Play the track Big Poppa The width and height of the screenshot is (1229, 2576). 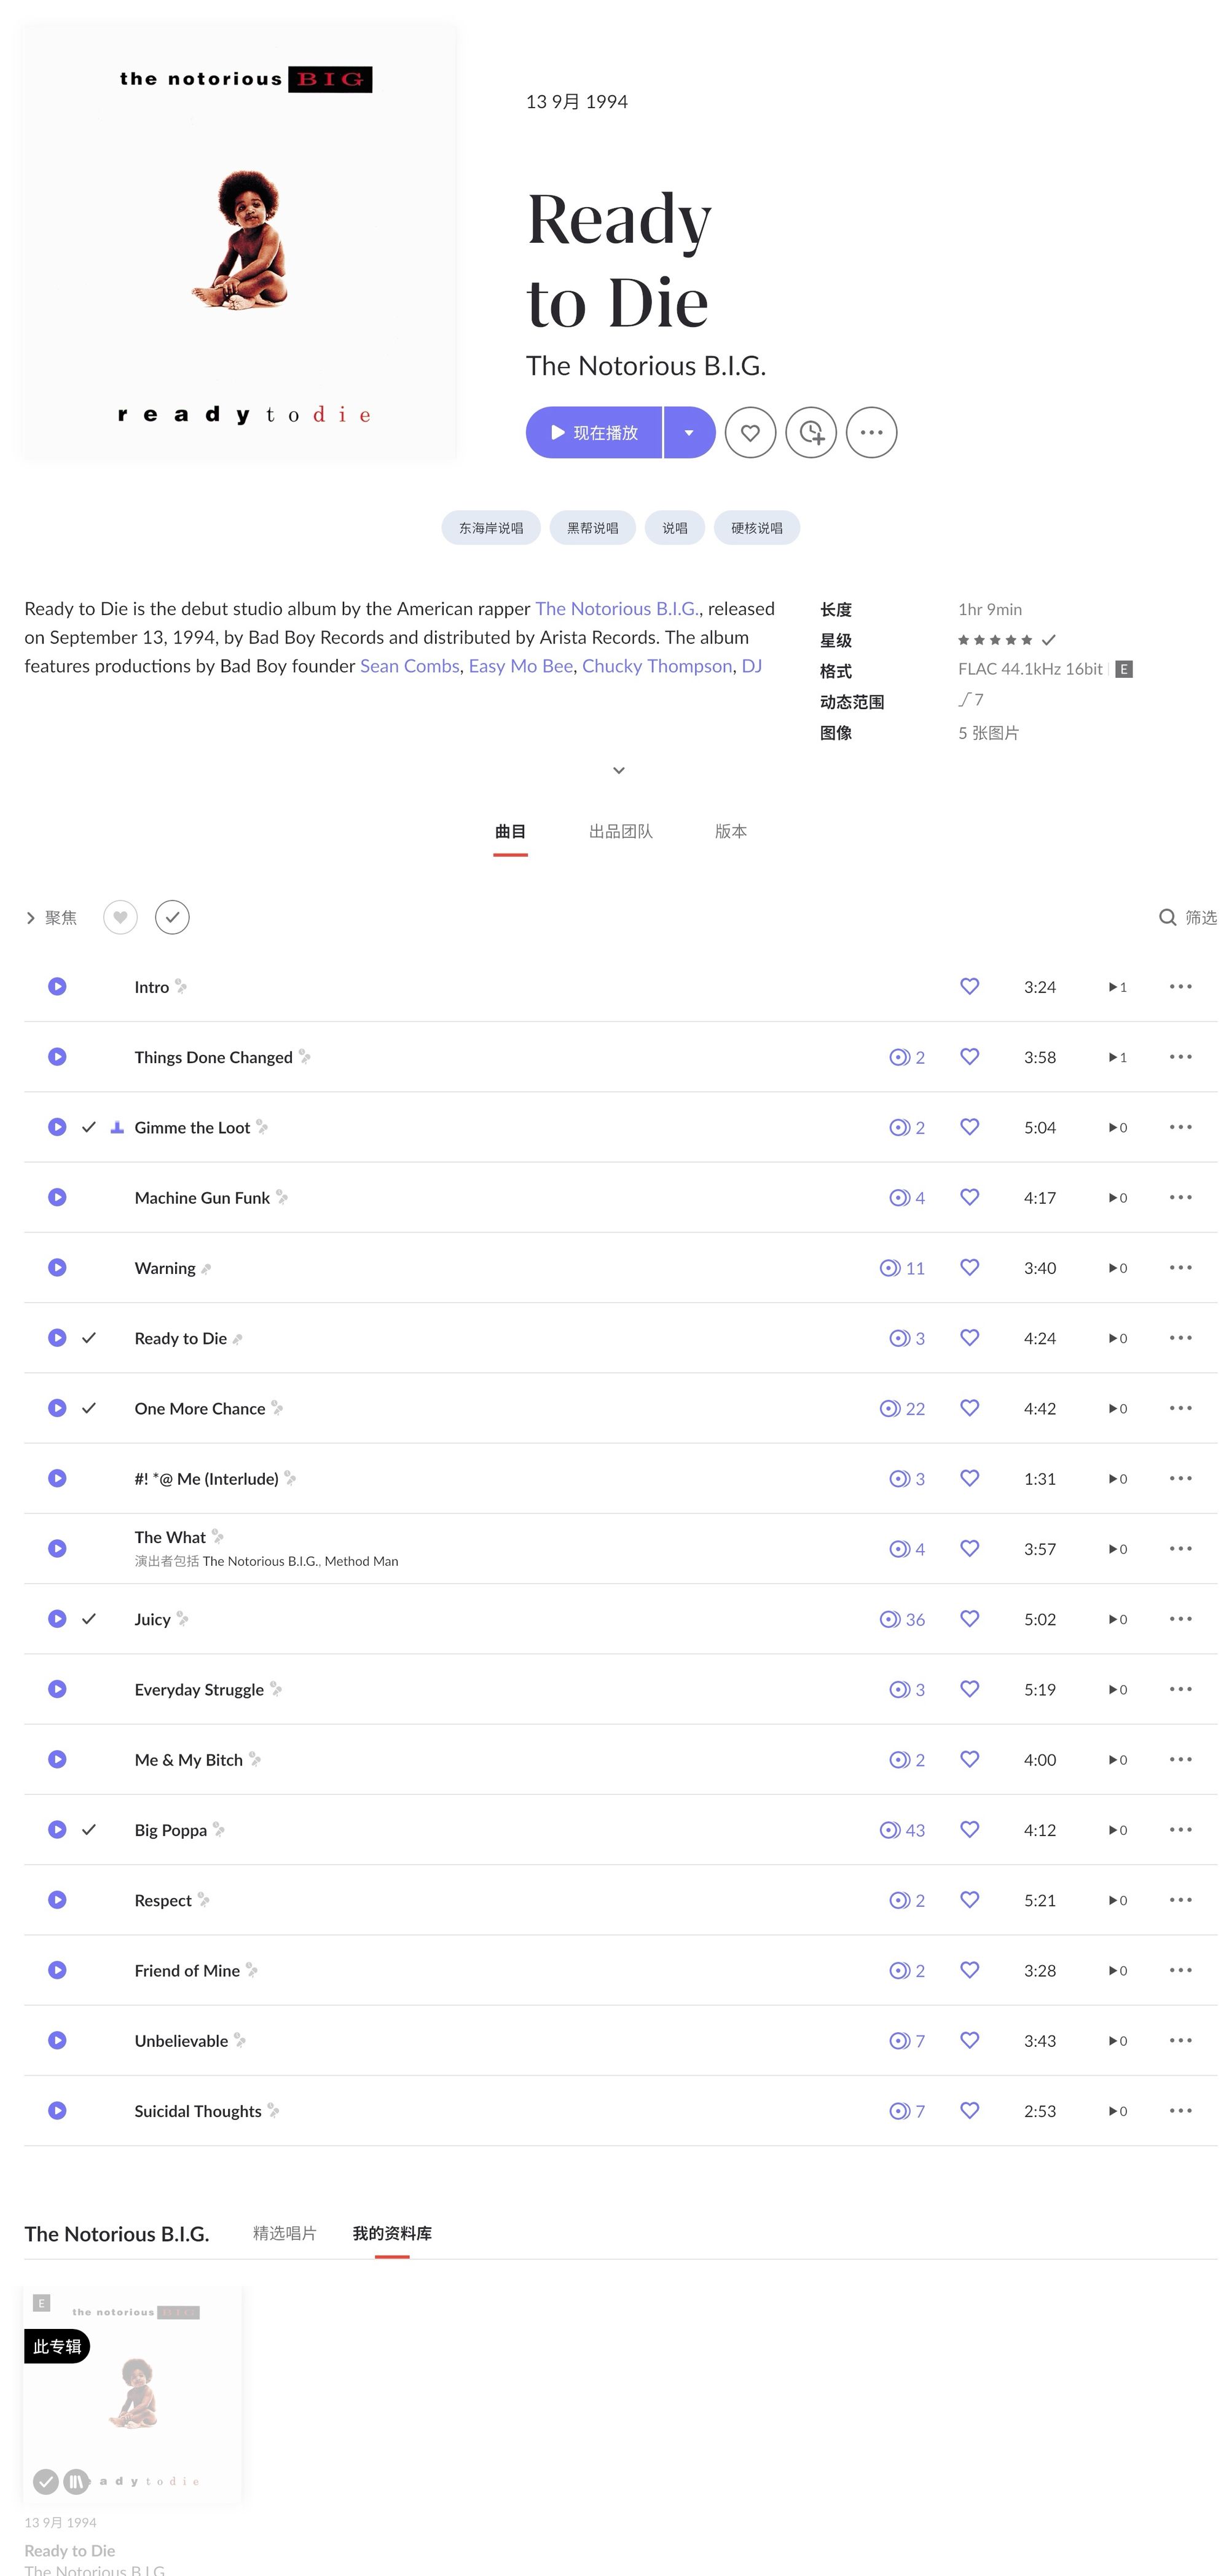[x=57, y=1829]
